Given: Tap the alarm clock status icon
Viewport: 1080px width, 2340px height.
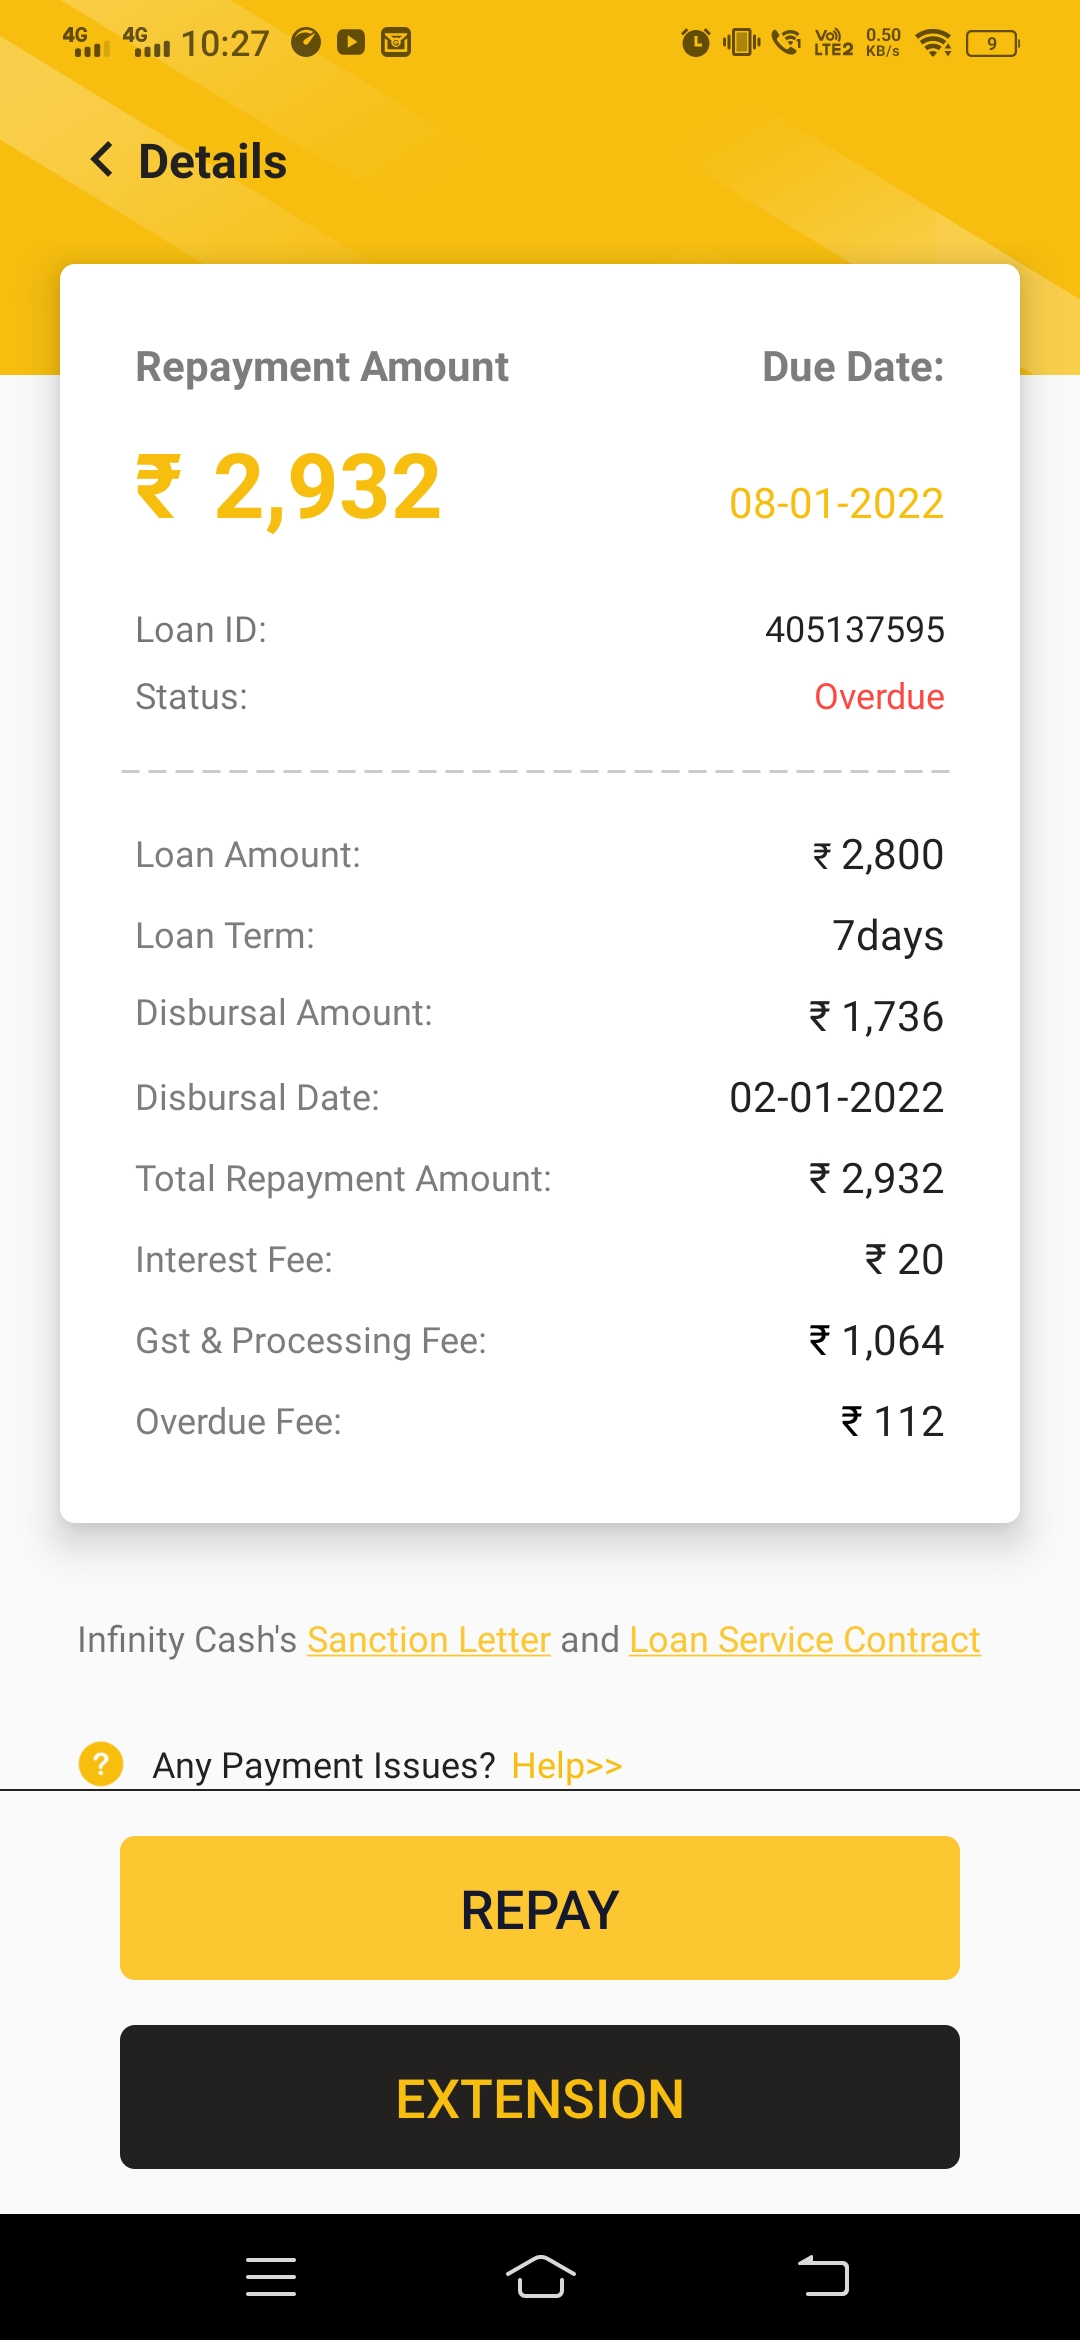Looking at the screenshot, I should [695, 43].
